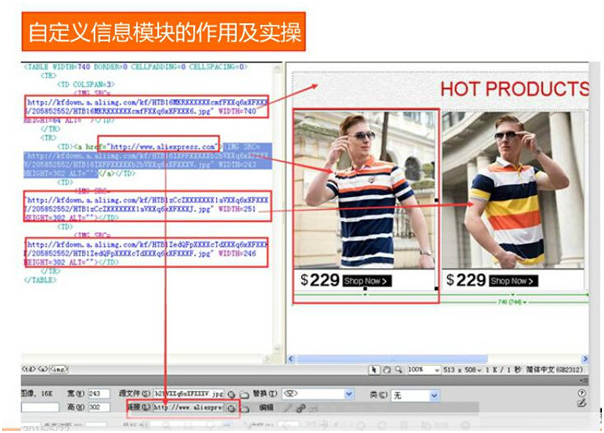The image size is (604, 433).
Task: Click the image ID name field
Action: pyautogui.click(x=40, y=407)
